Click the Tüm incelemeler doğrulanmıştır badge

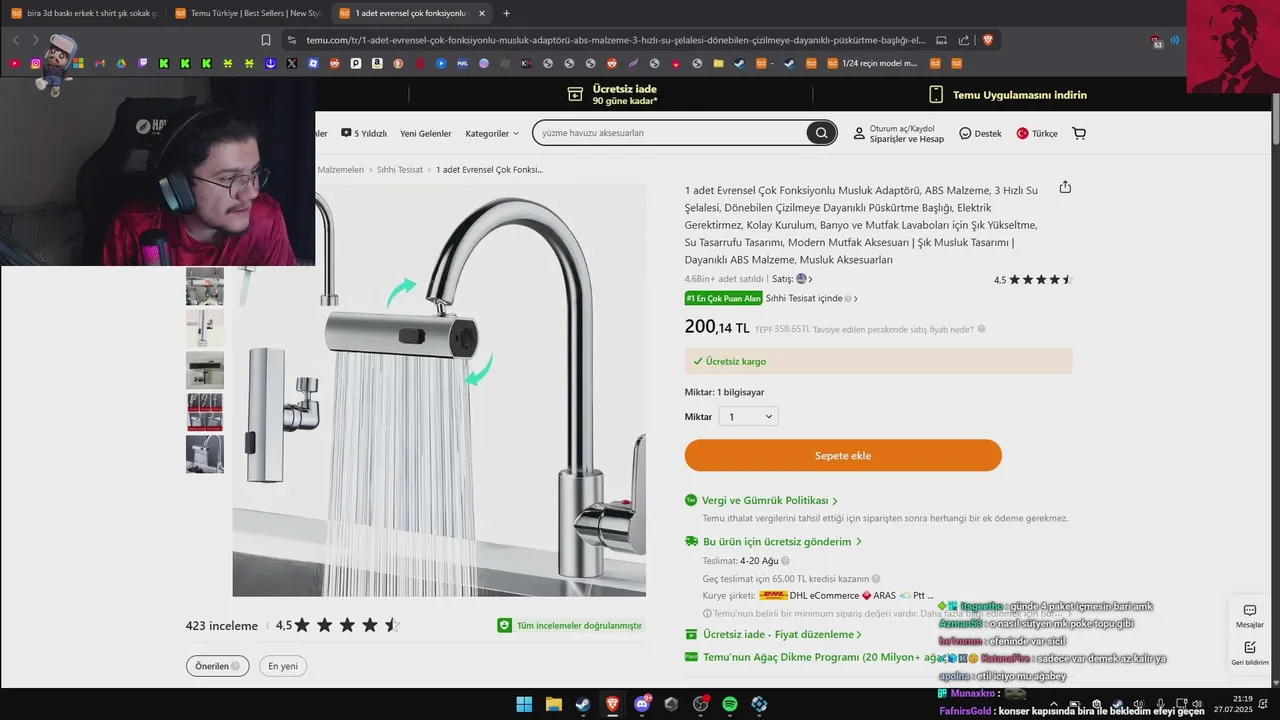pyautogui.click(x=570, y=625)
